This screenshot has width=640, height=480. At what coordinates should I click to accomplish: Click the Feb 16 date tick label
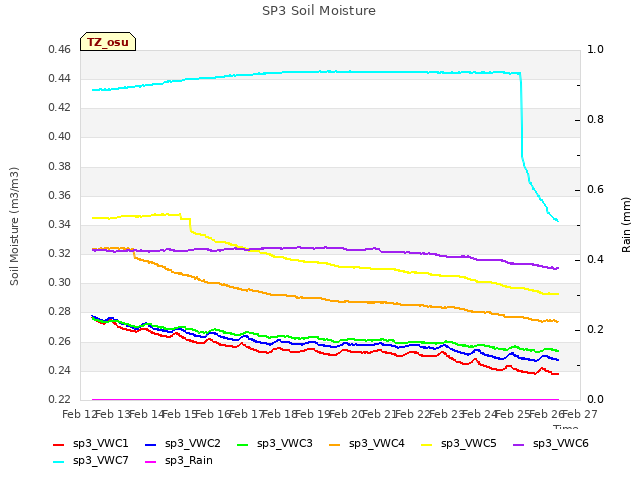[213, 415]
